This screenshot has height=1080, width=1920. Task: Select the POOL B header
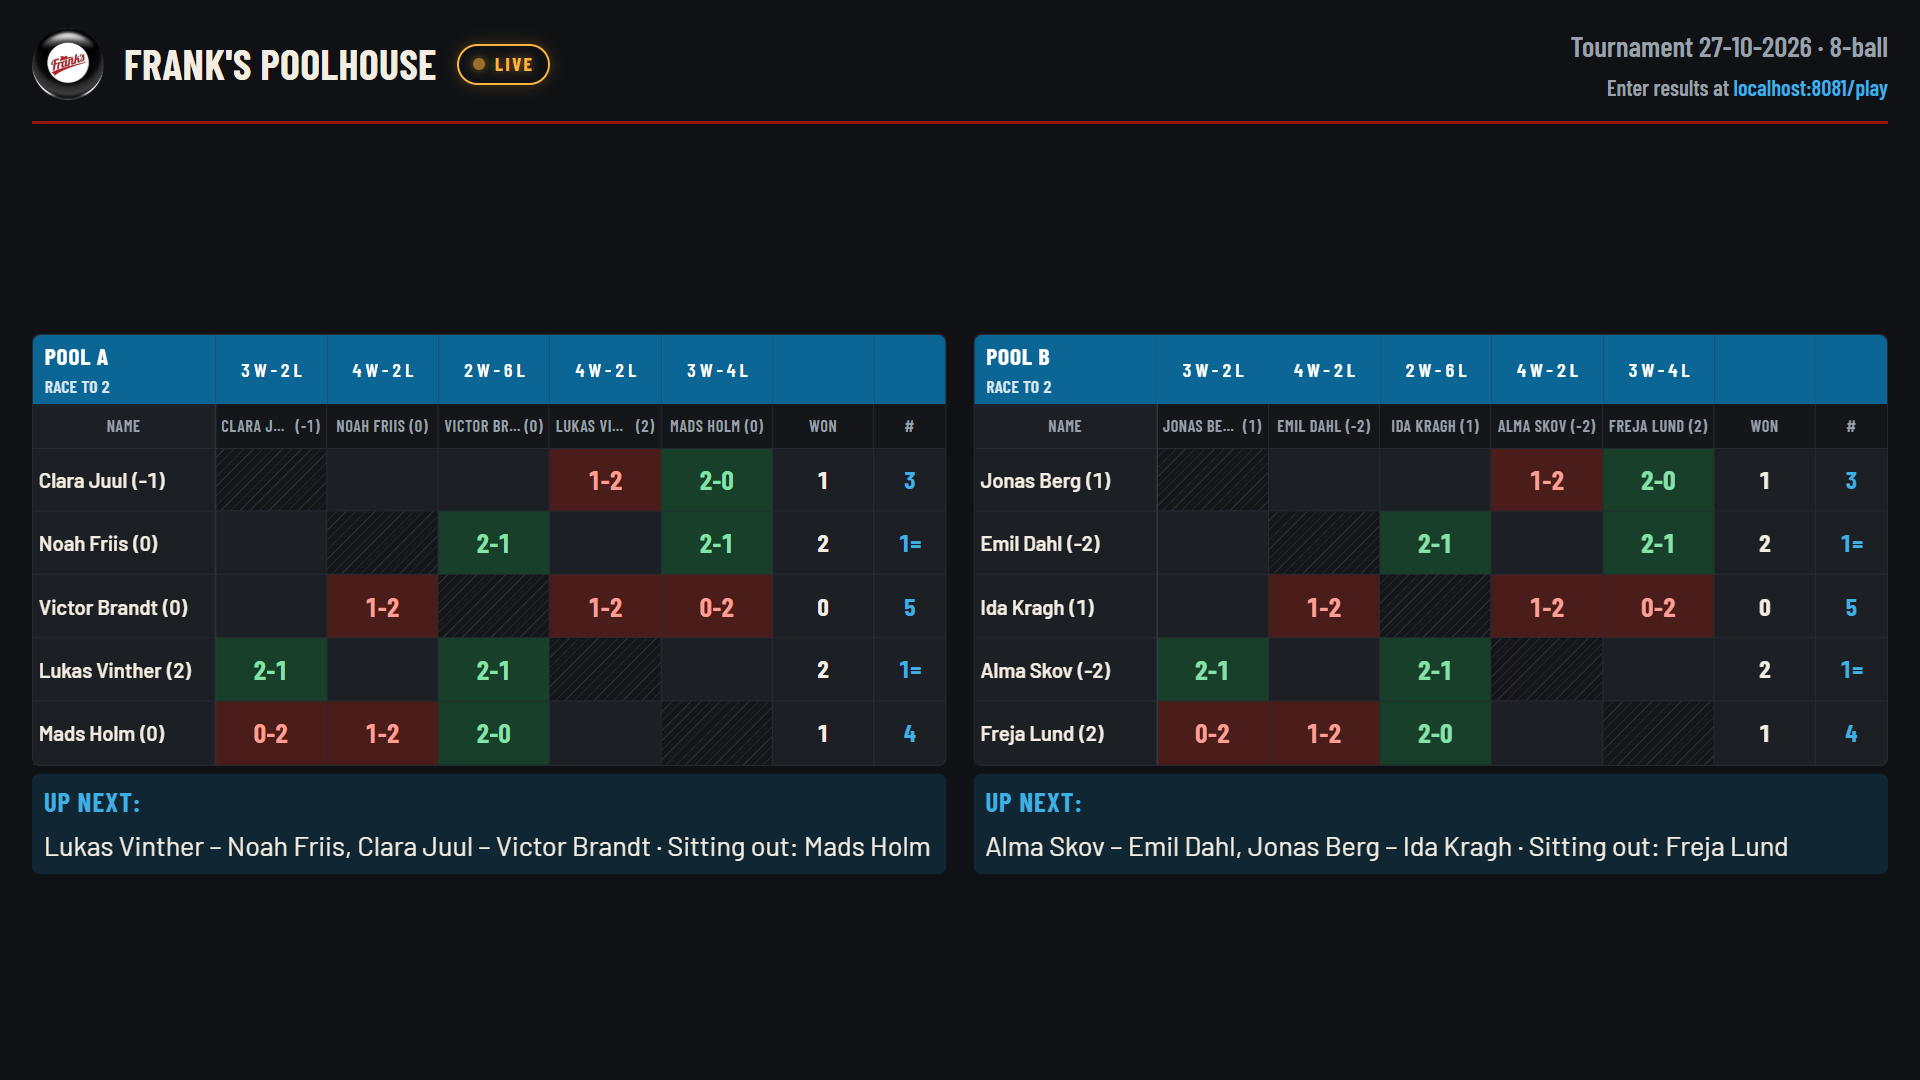pyautogui.click(x=1018, y=357)
